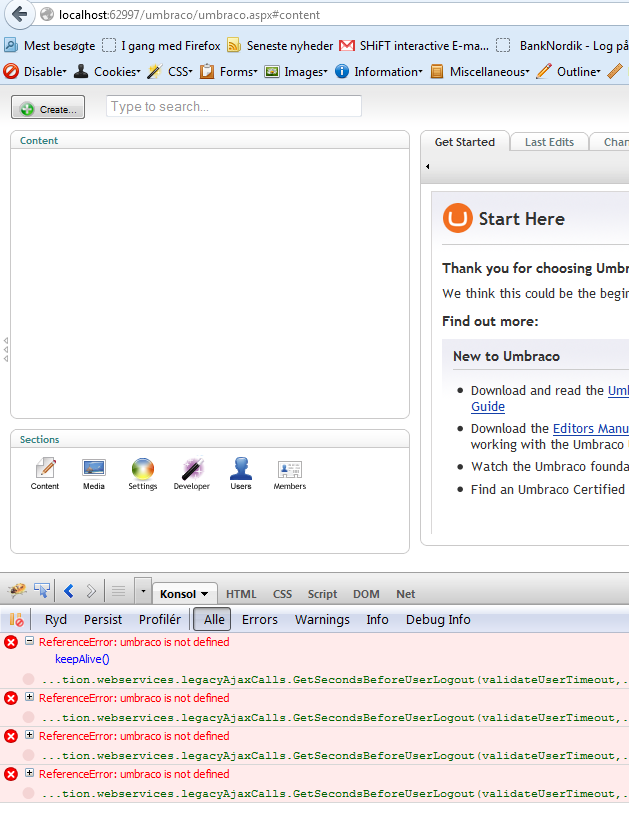Toggle Firebug command line lines icon

tap(119, 591)
